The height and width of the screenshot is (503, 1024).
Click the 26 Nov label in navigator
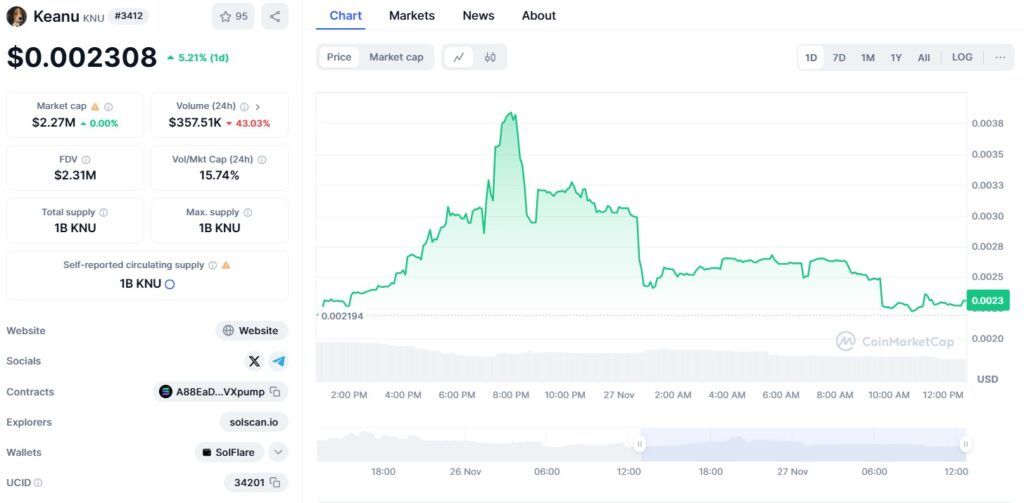click(465, 472)
